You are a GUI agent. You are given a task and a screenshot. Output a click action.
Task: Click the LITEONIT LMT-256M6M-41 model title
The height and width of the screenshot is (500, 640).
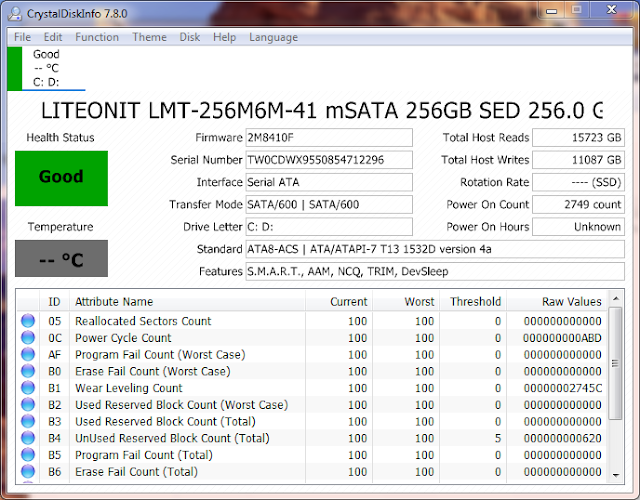(x=322, y=111)
